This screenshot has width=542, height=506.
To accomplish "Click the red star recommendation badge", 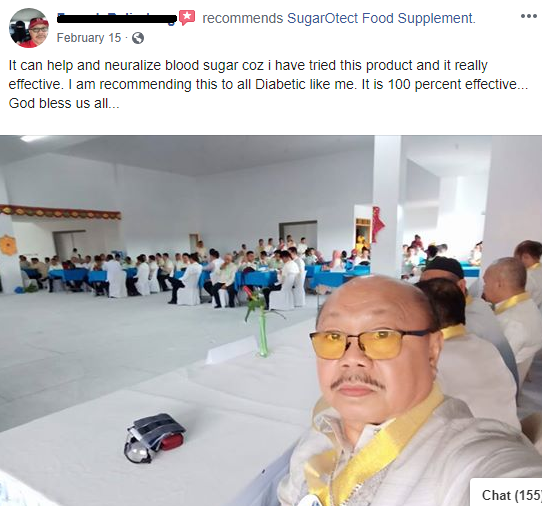I will pos(187,18).
